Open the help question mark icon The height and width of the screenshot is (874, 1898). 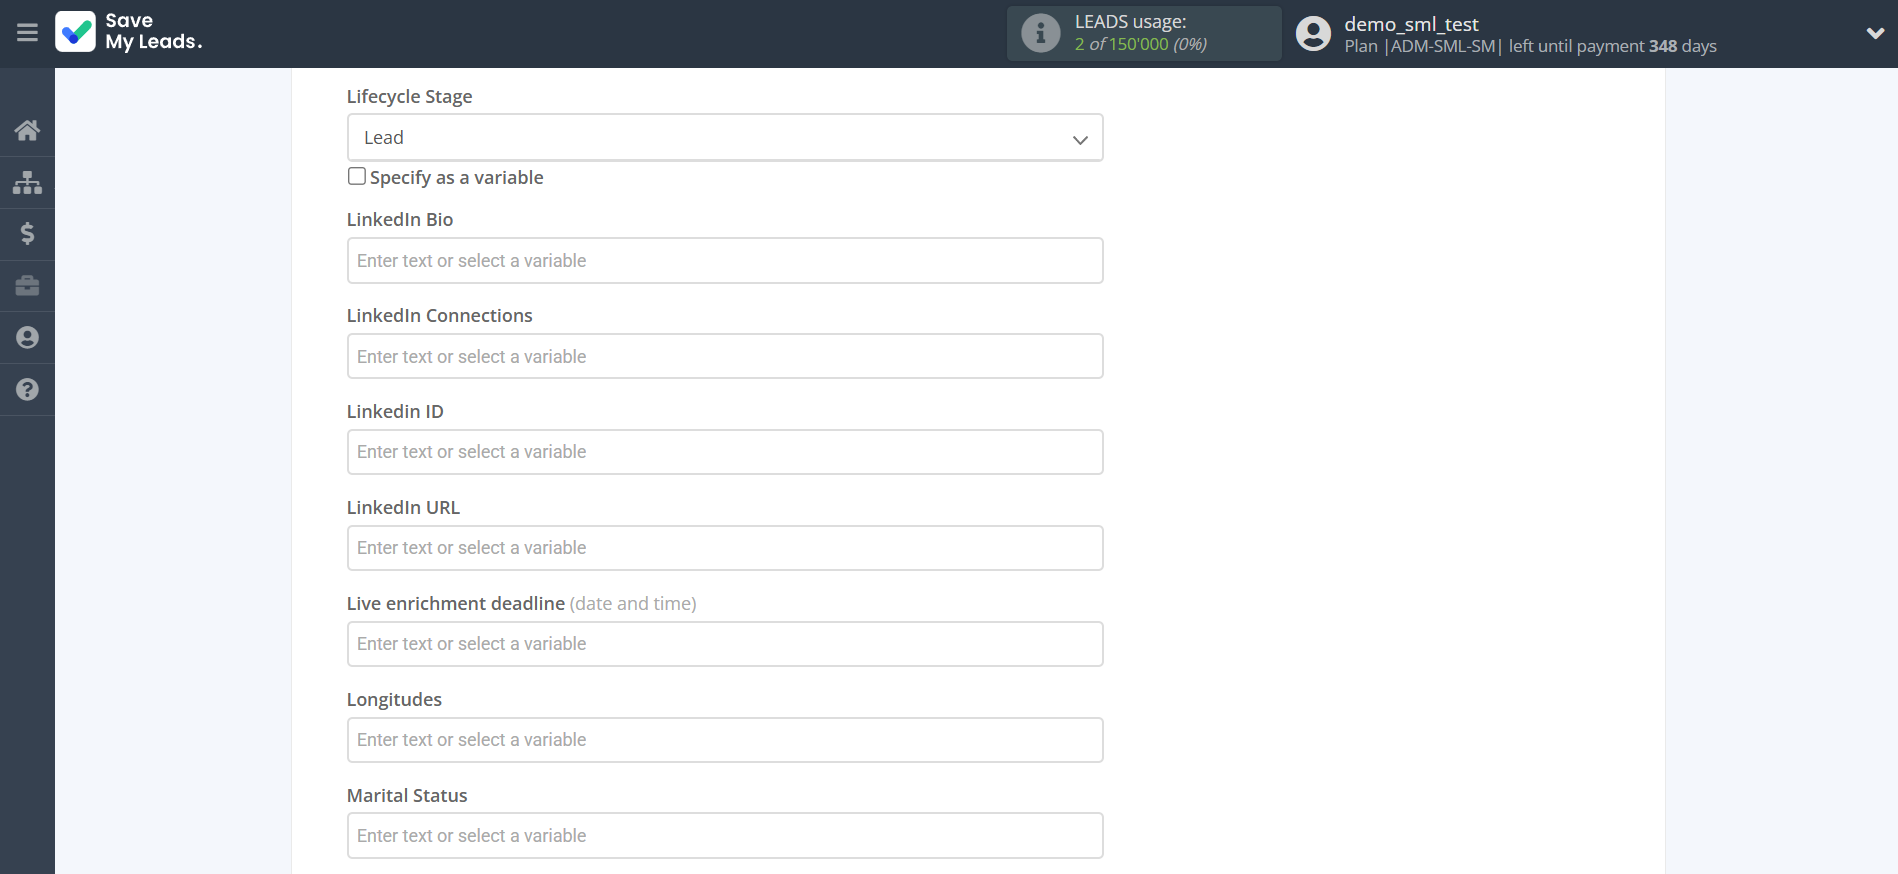pyautogui.click(x=27, y=390)
